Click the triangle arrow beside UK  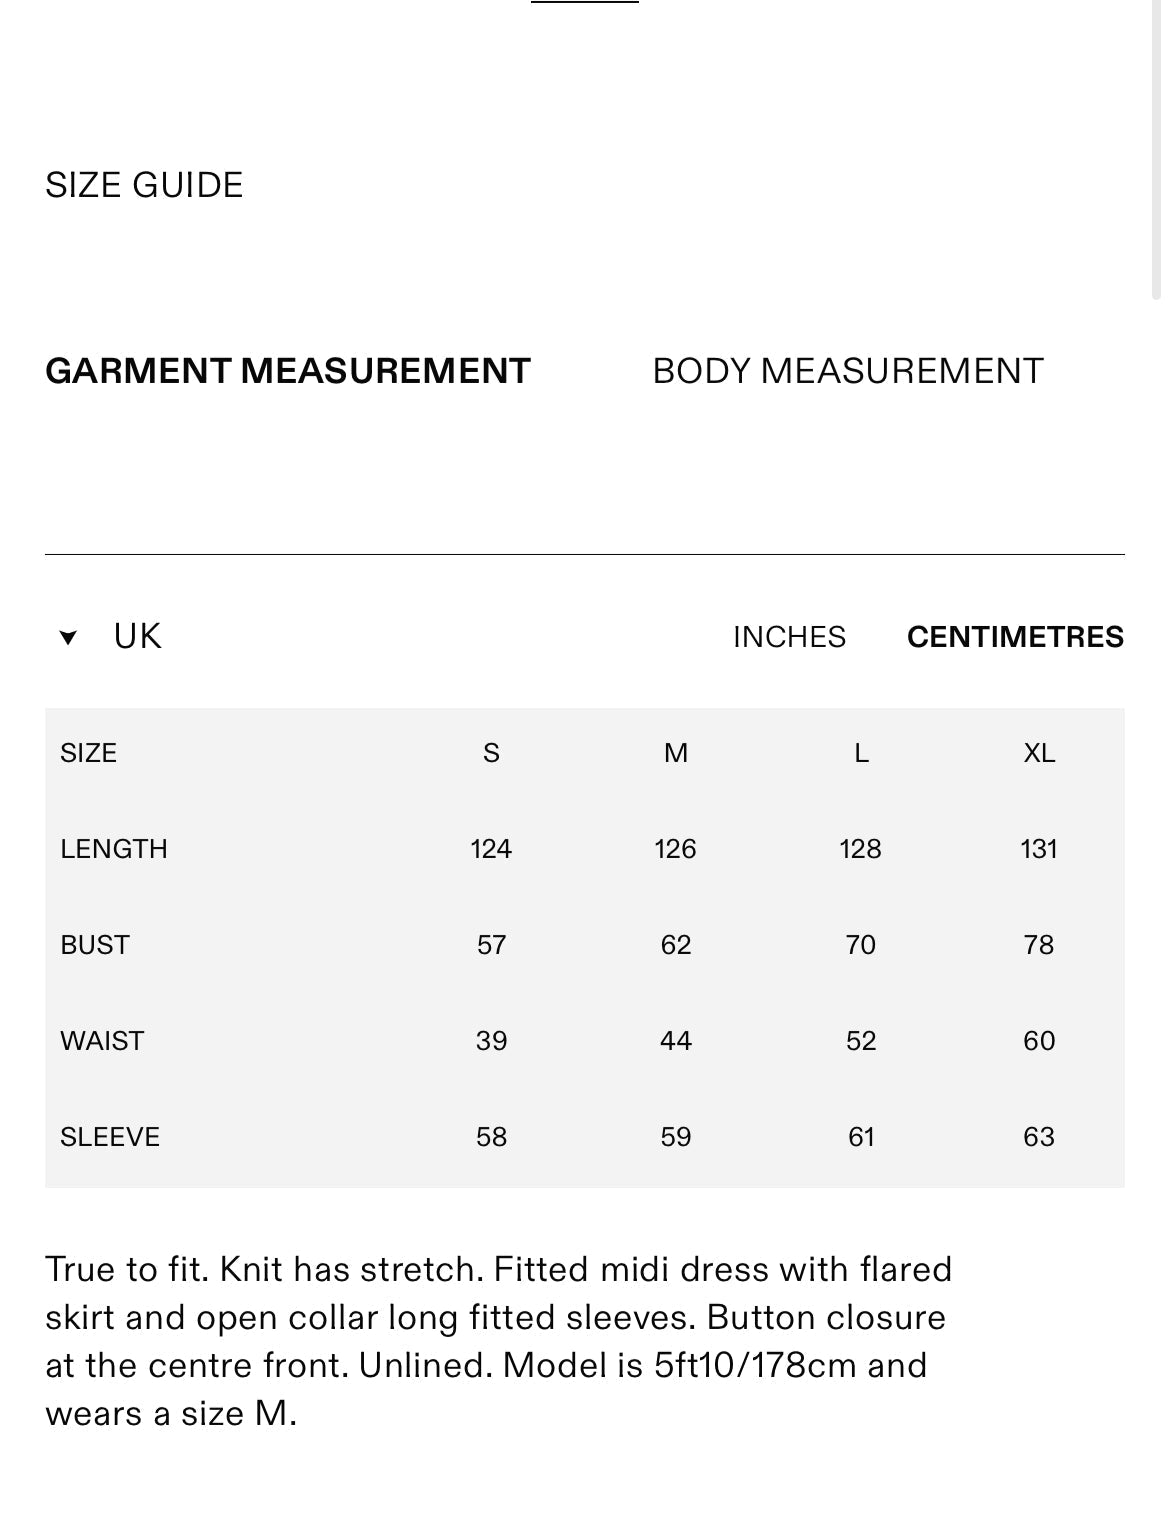point(68,638)
